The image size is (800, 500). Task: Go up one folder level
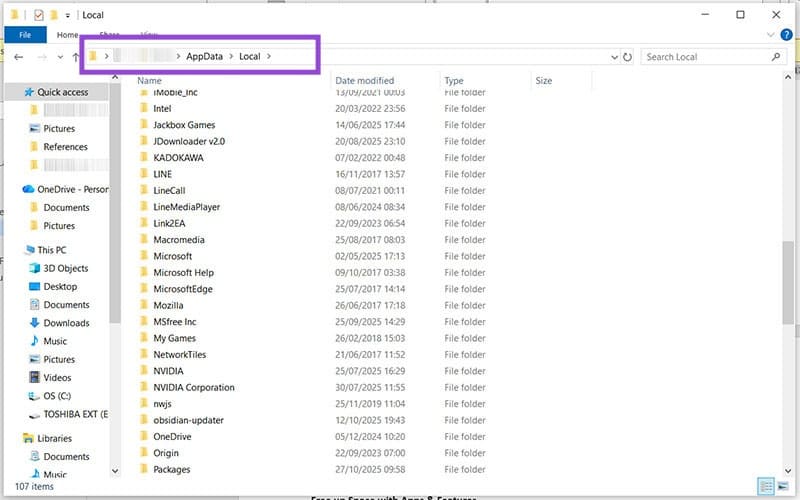(x=76, y=57)
